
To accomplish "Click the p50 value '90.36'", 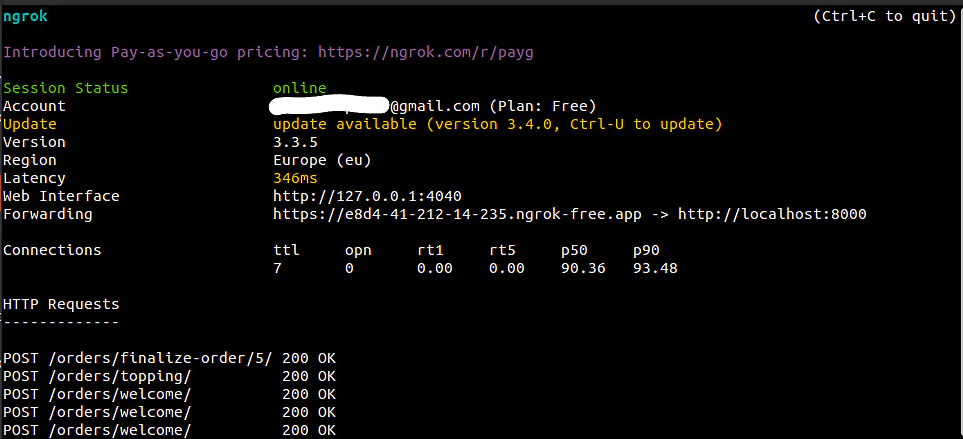I will (583, 268).
